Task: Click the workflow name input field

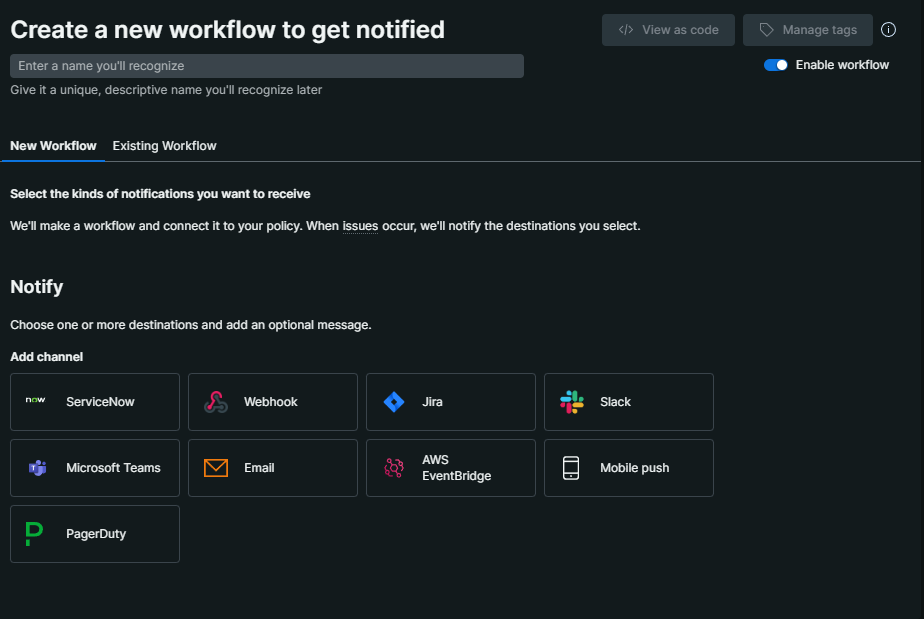Action: [x=267, y=66]
